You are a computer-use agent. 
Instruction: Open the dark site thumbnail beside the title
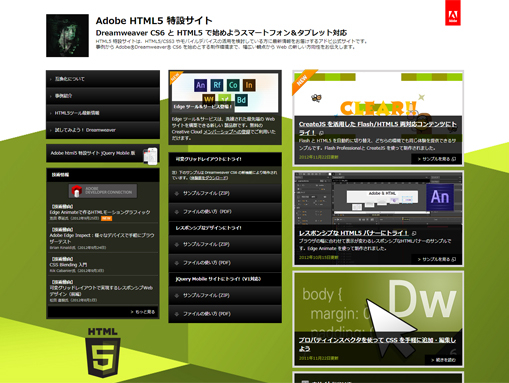pyautogui.click(x=67, y=35)
